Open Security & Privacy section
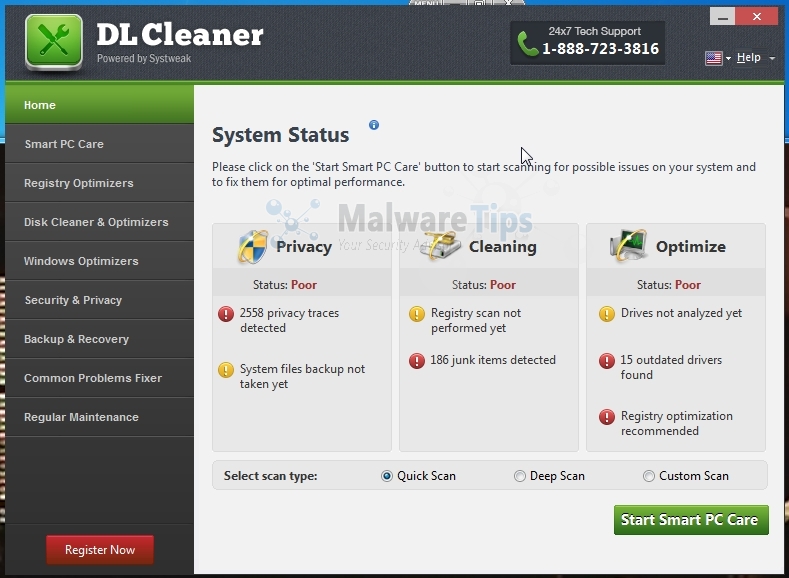 [100, 300]
